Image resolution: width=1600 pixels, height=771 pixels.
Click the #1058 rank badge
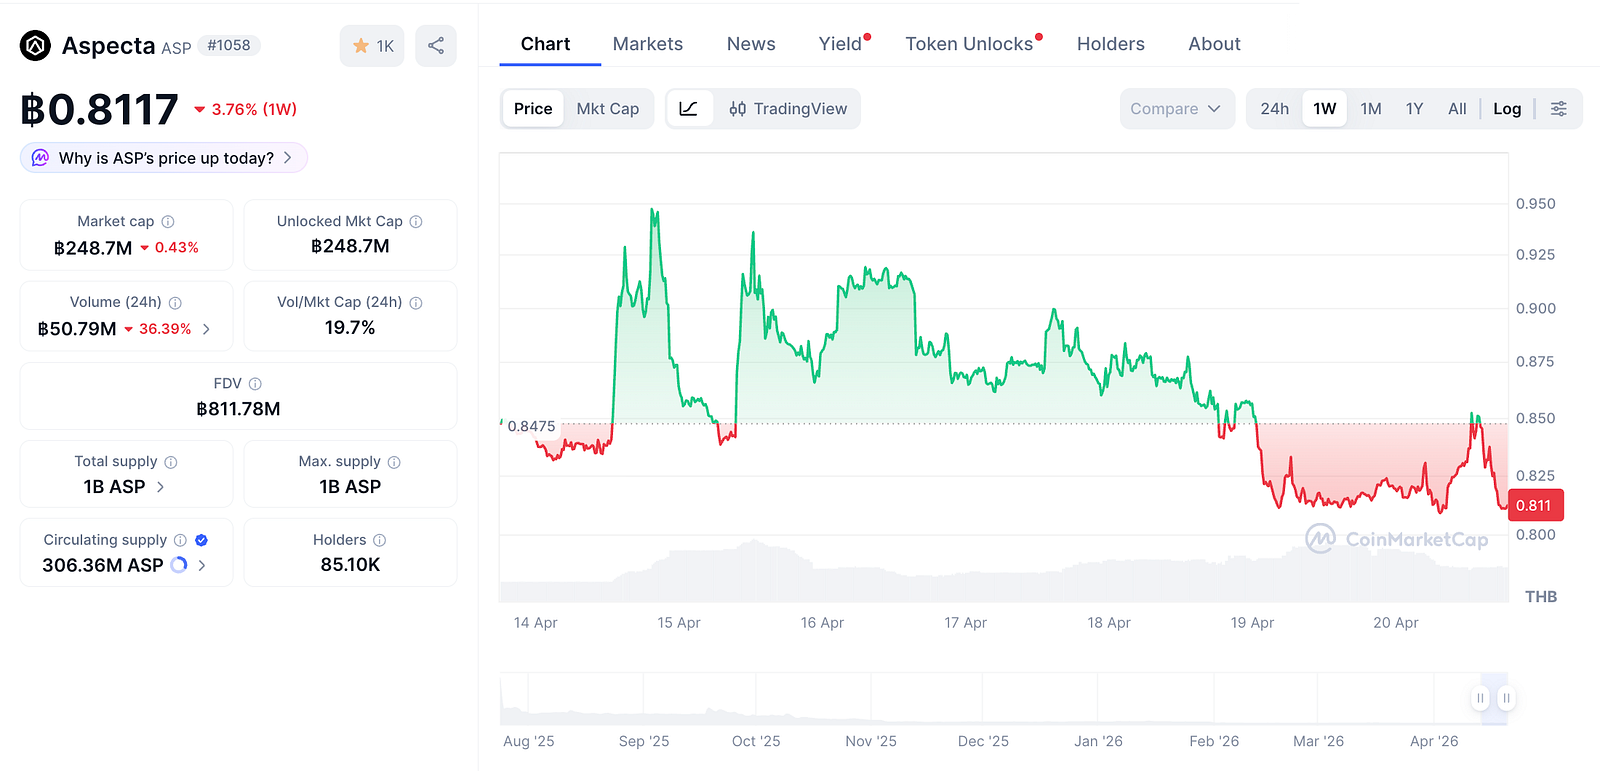pyautogui.click(x=229, y=45)
